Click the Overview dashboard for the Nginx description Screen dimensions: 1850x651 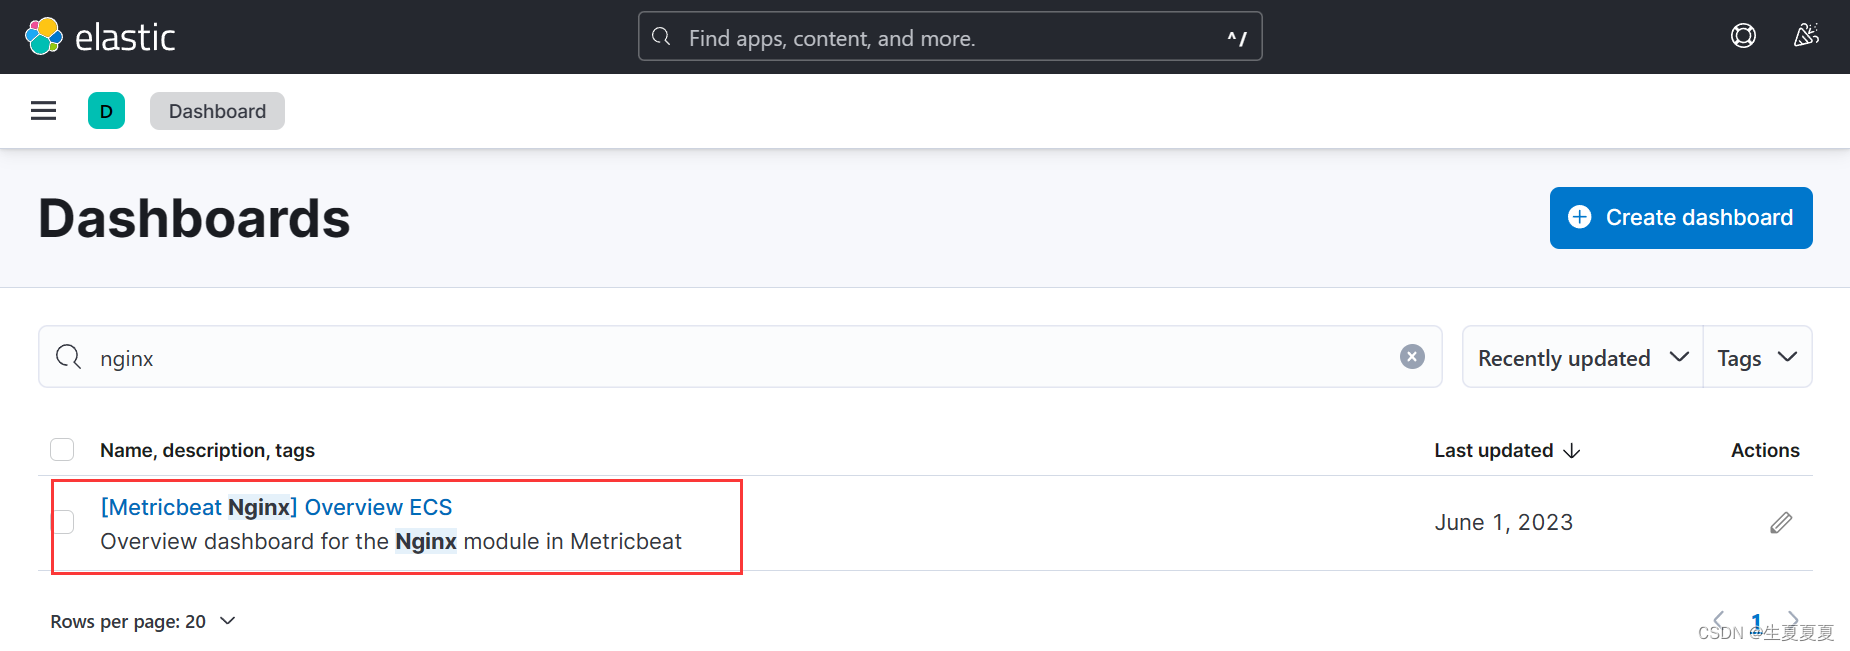point(391,541)
